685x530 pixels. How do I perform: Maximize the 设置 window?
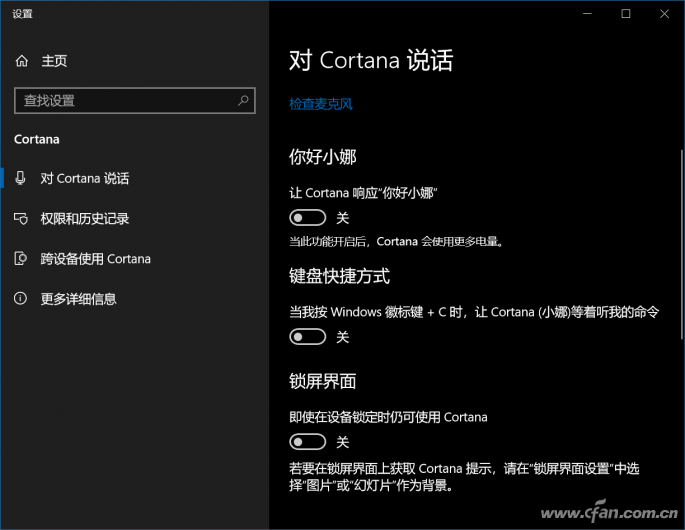click(626, 14)
